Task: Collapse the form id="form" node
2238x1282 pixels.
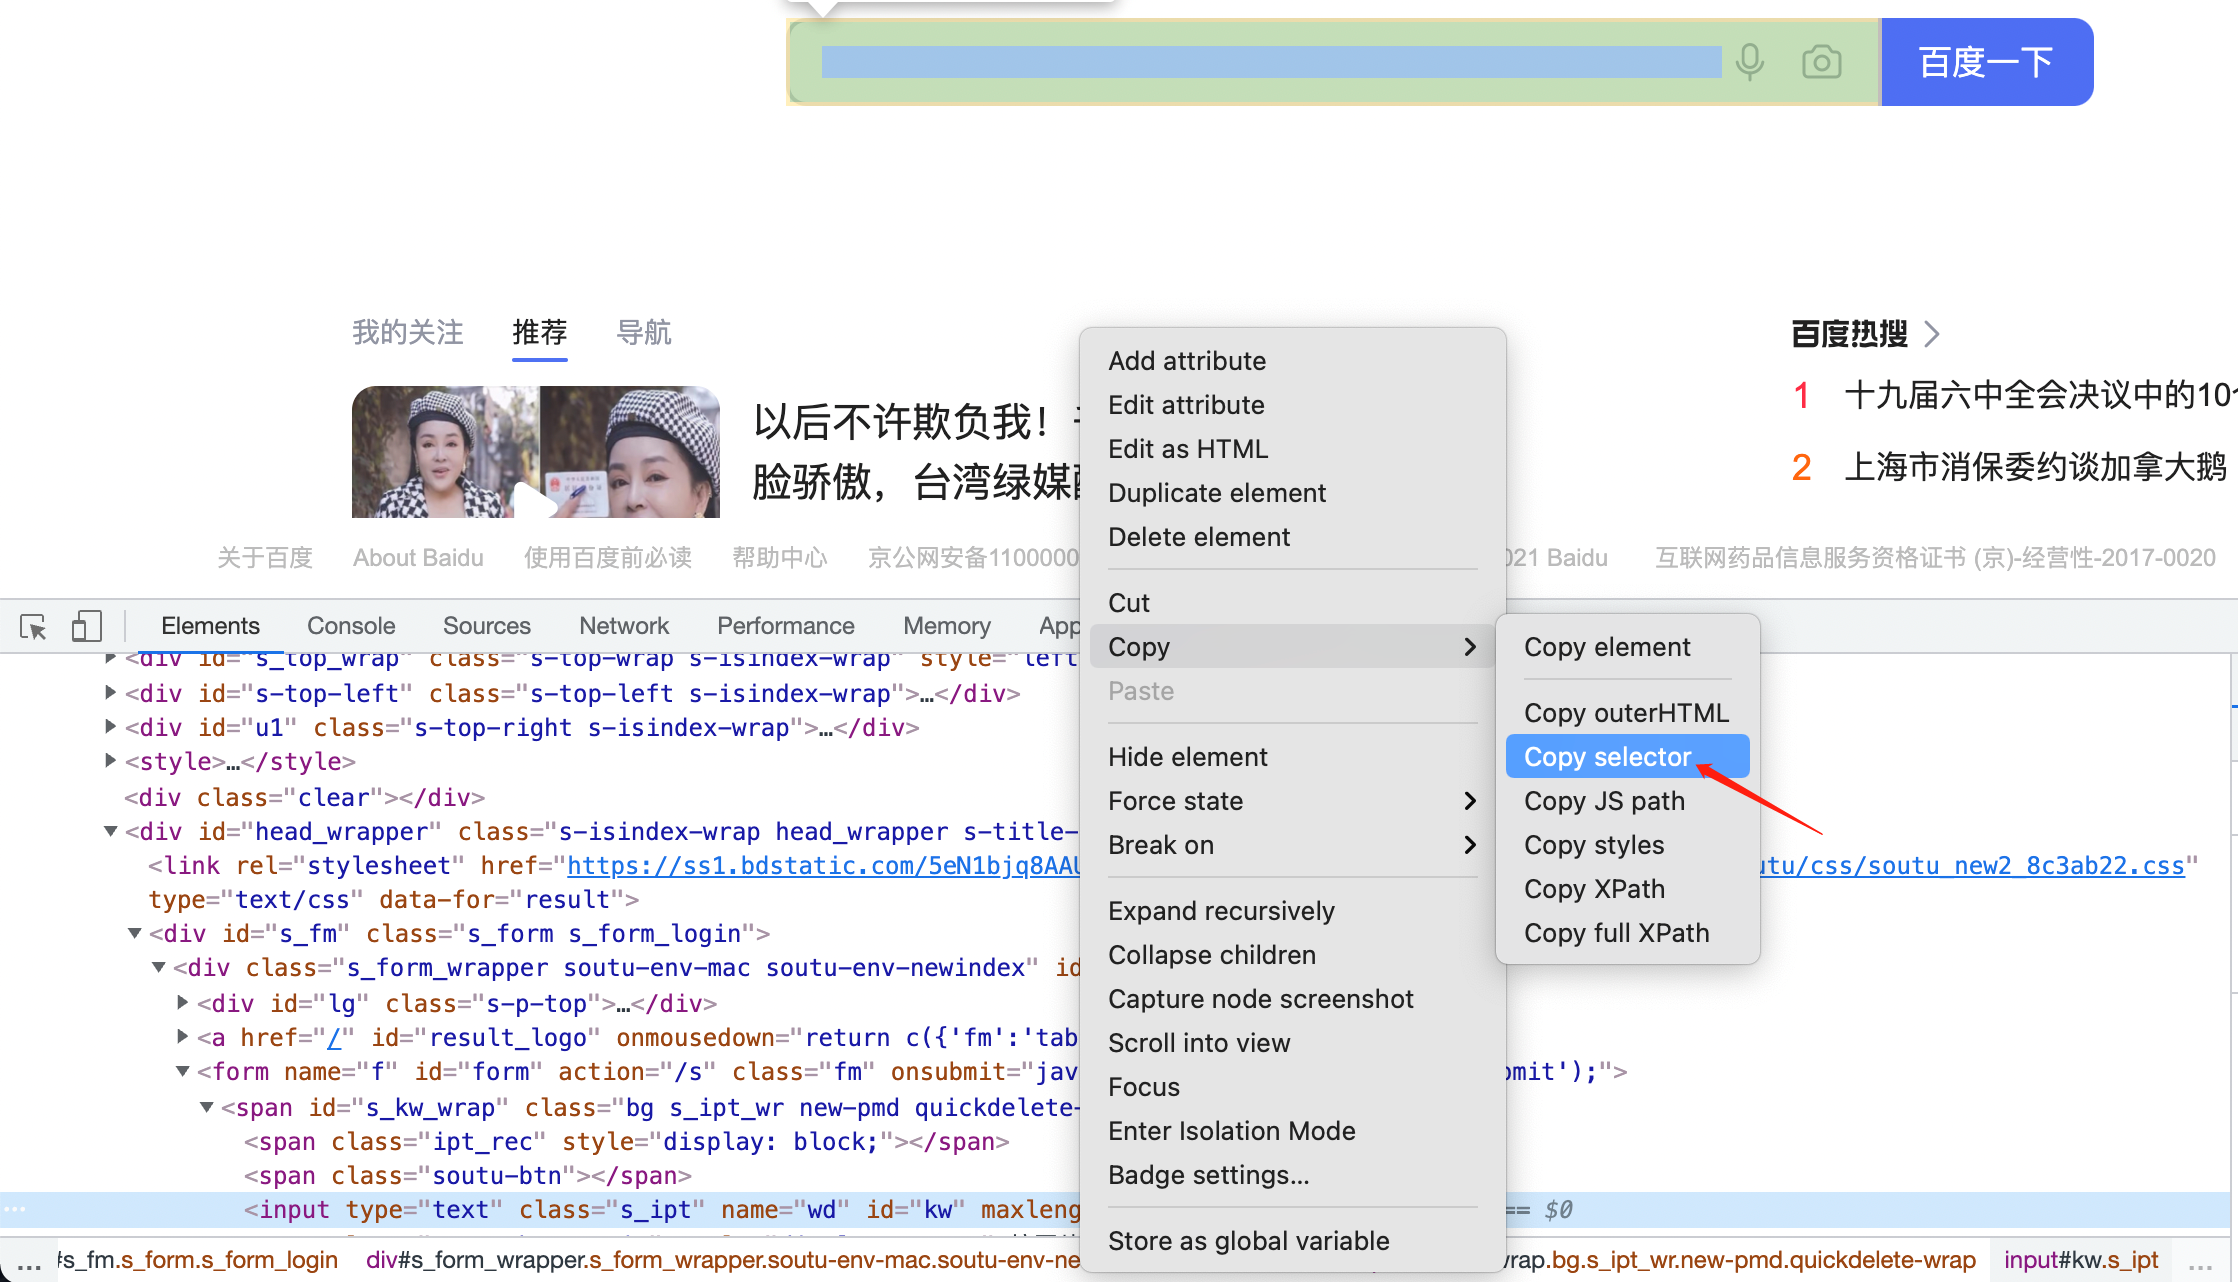Action: tap(183, 1071)
